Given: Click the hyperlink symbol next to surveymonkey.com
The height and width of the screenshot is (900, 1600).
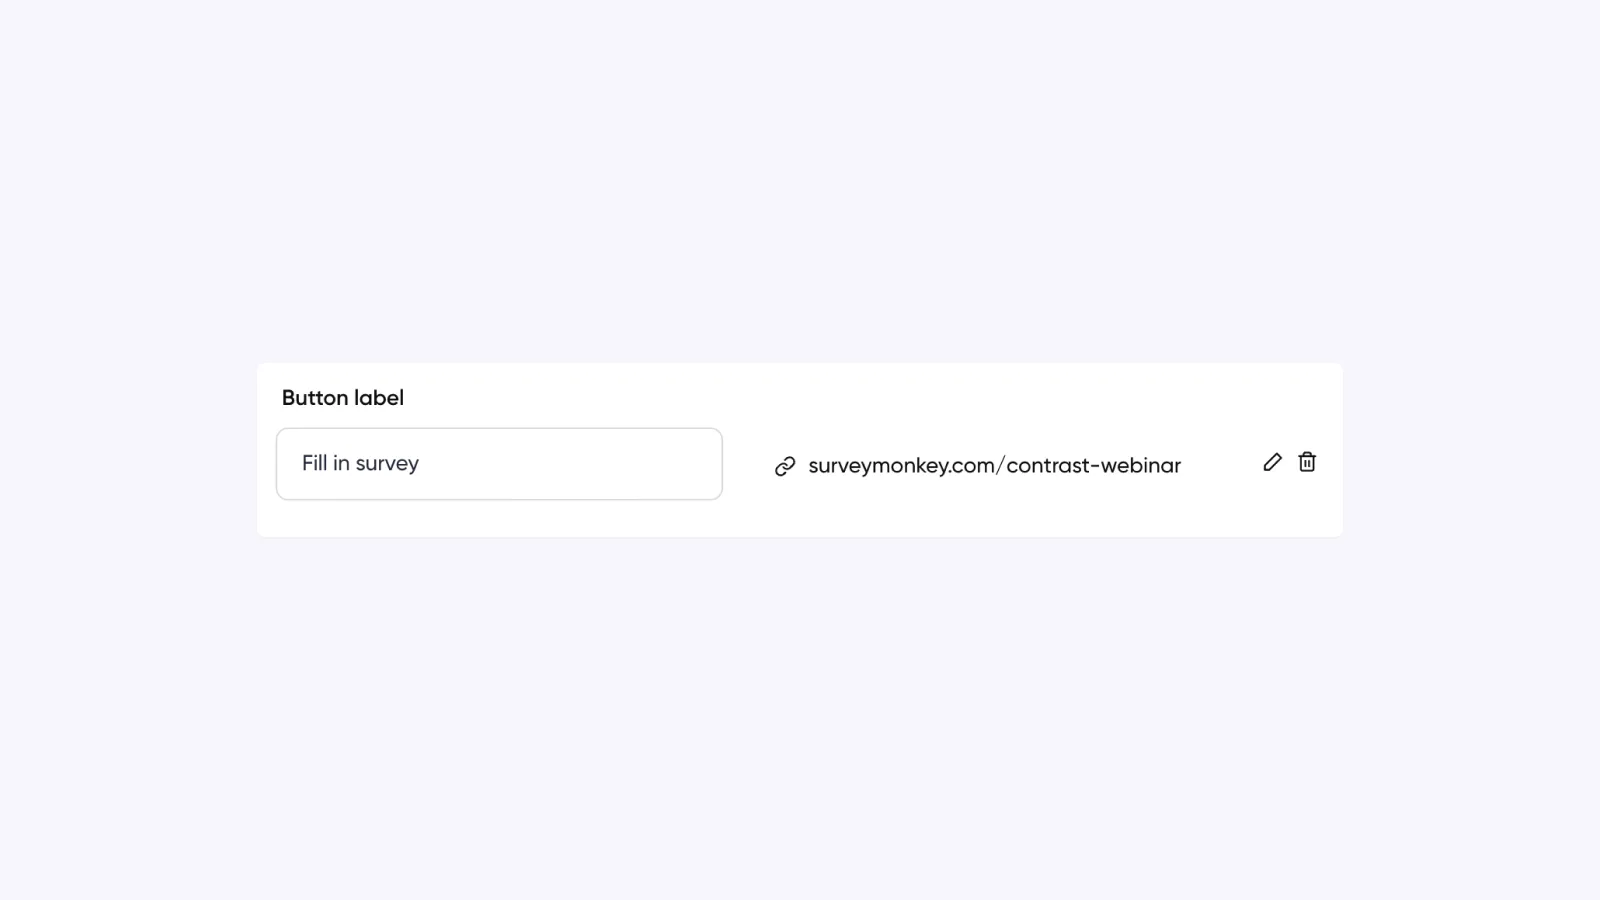Looking at the screenshot, I should [784, 465].
